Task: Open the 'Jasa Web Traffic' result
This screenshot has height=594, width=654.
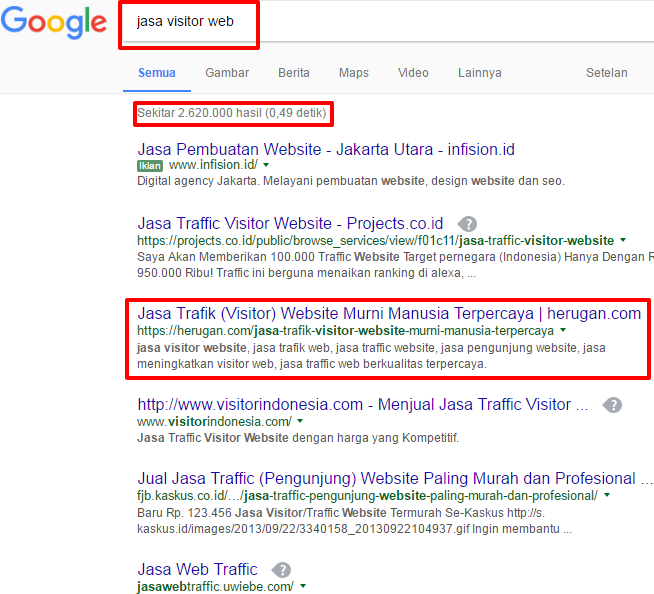Action: coord(198,569)
